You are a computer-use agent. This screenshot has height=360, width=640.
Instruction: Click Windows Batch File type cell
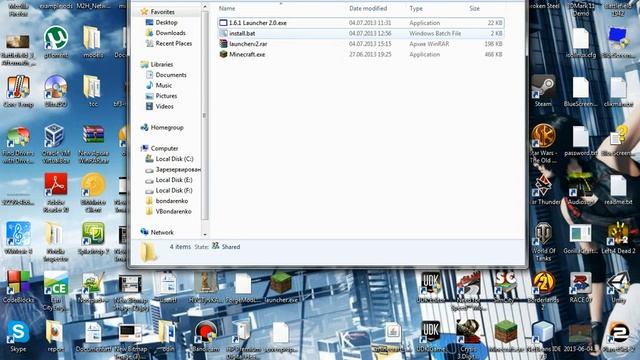tap(435, 33)
